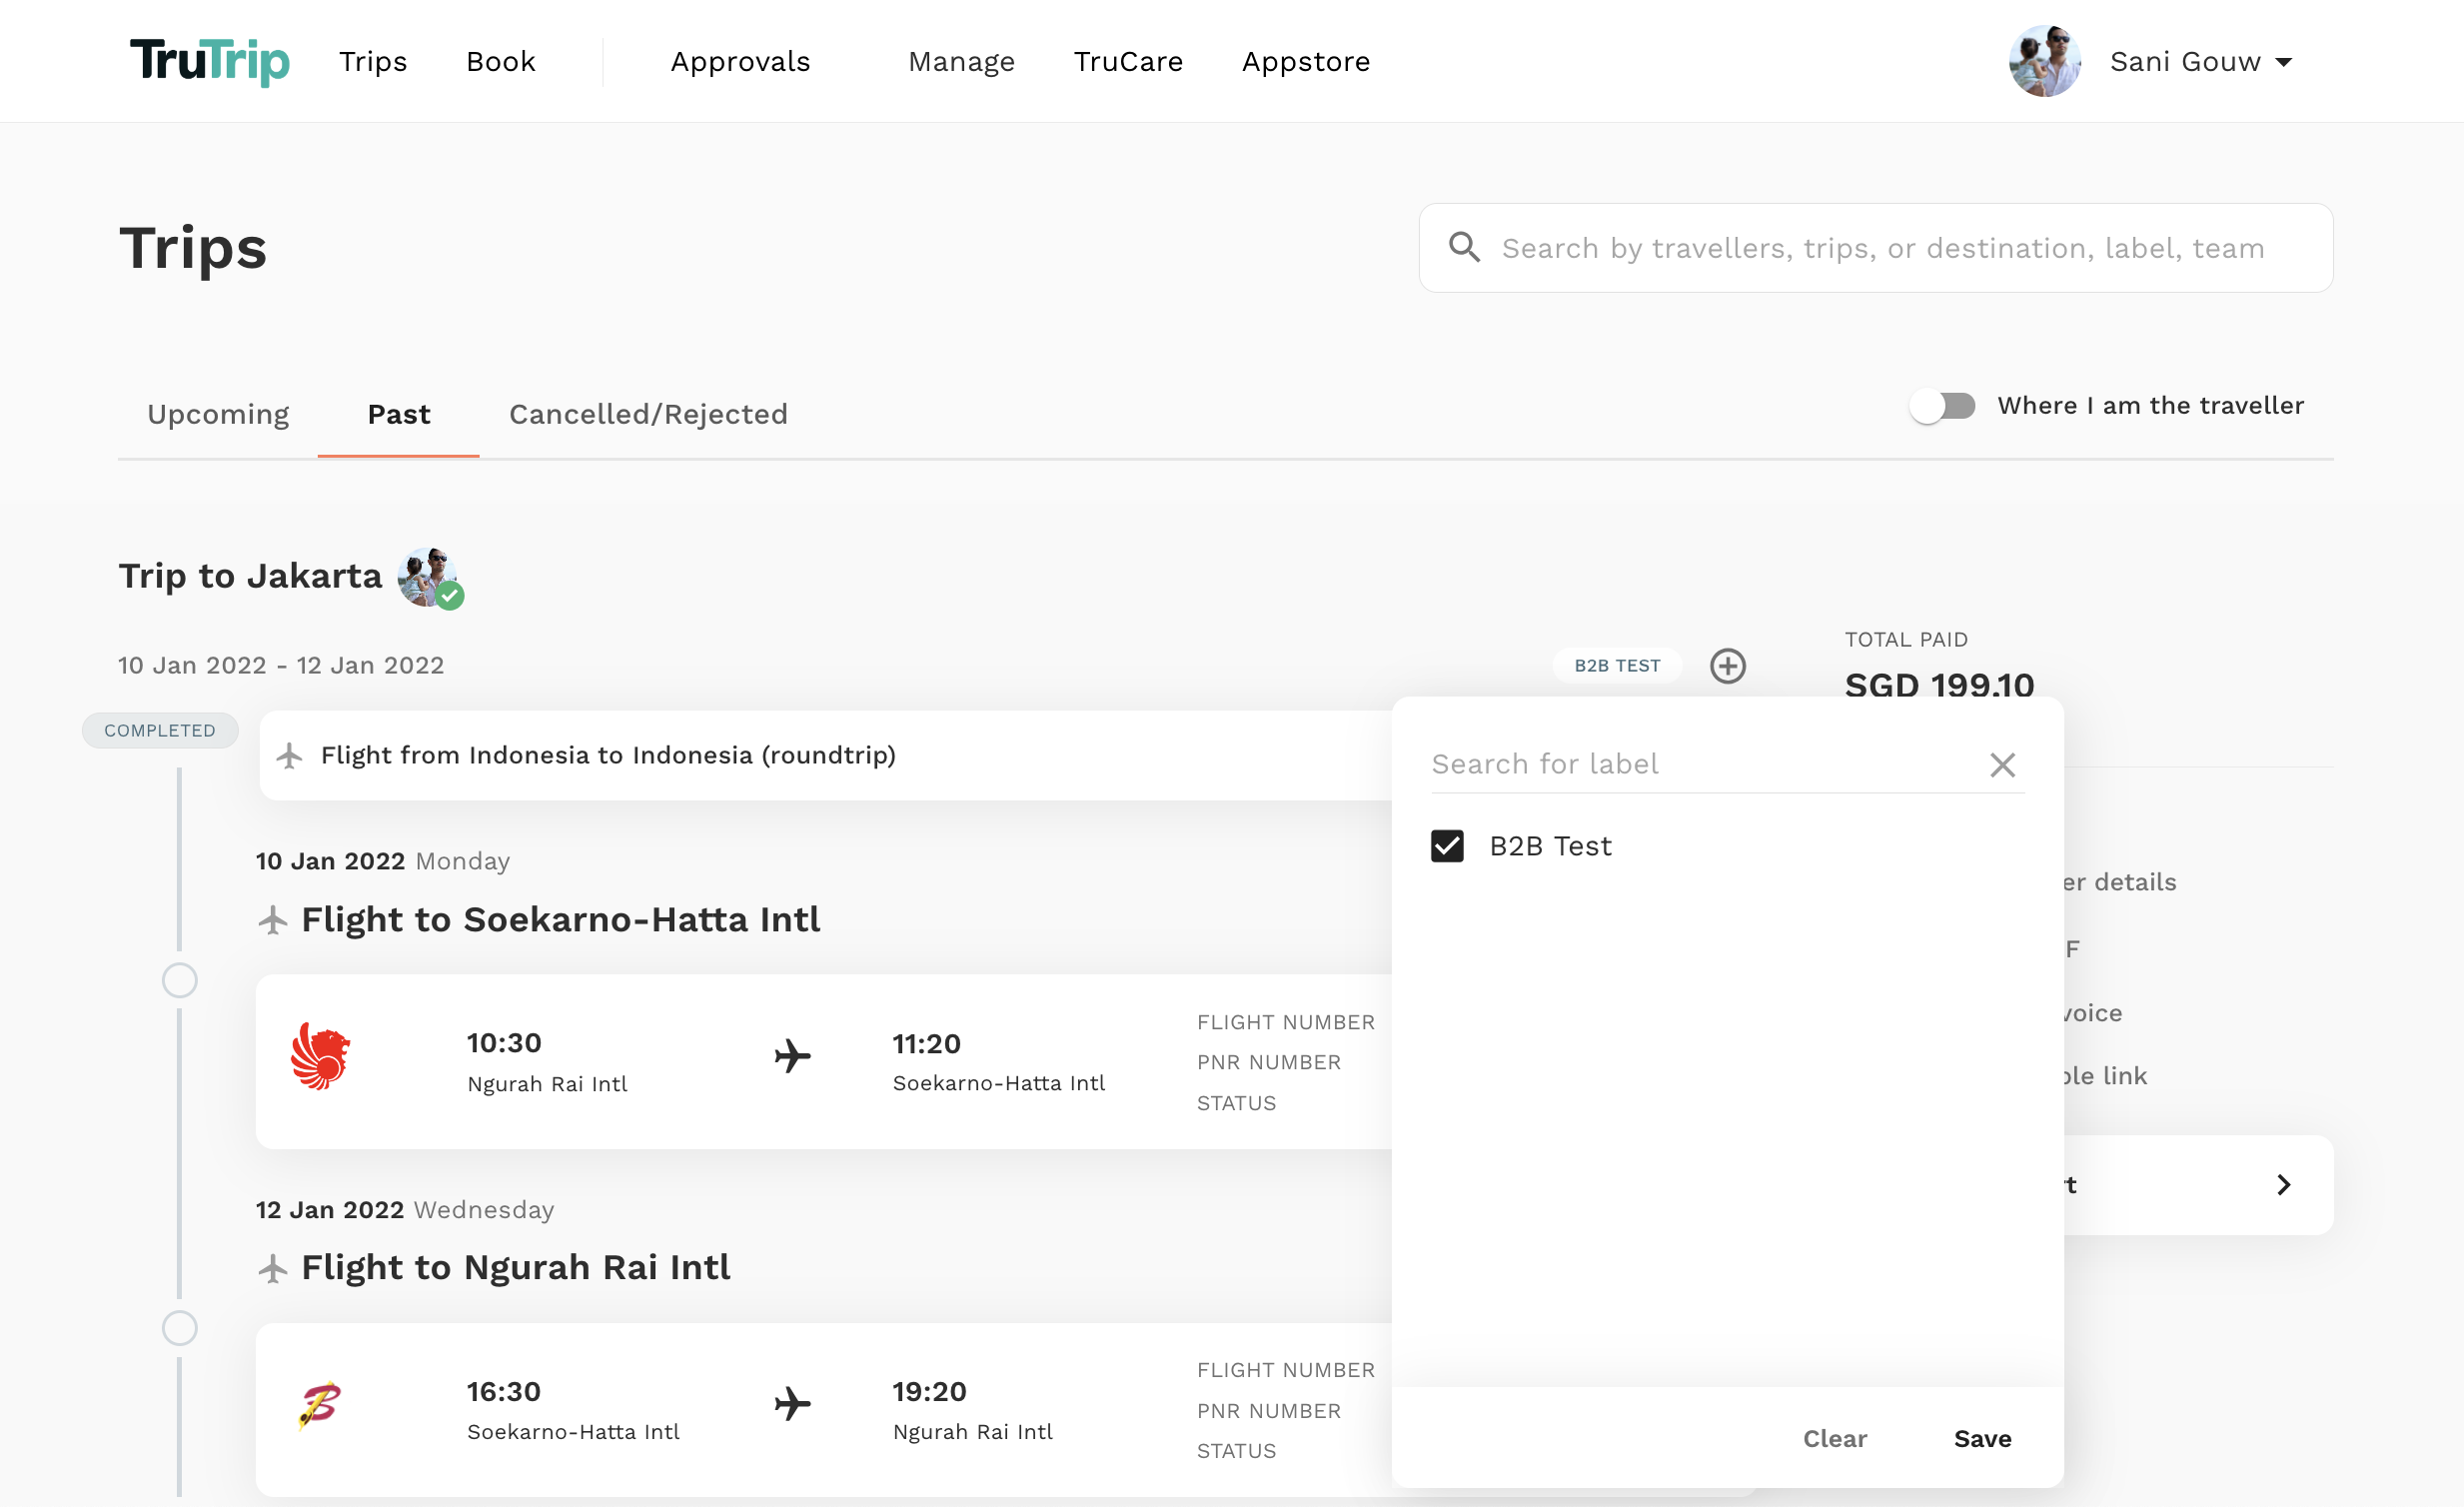
Task: Open the Trips menu item
Action: [373, 62]
